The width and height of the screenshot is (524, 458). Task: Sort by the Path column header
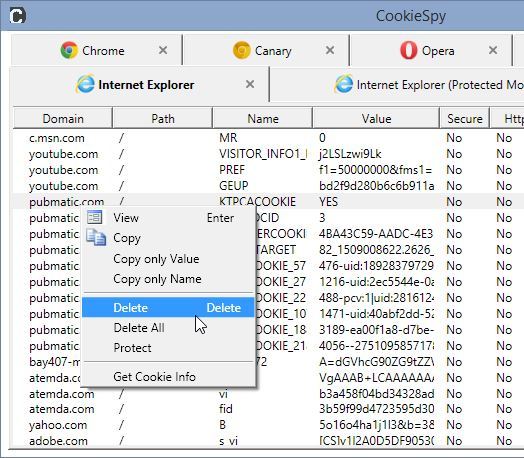tap(163, 119)
